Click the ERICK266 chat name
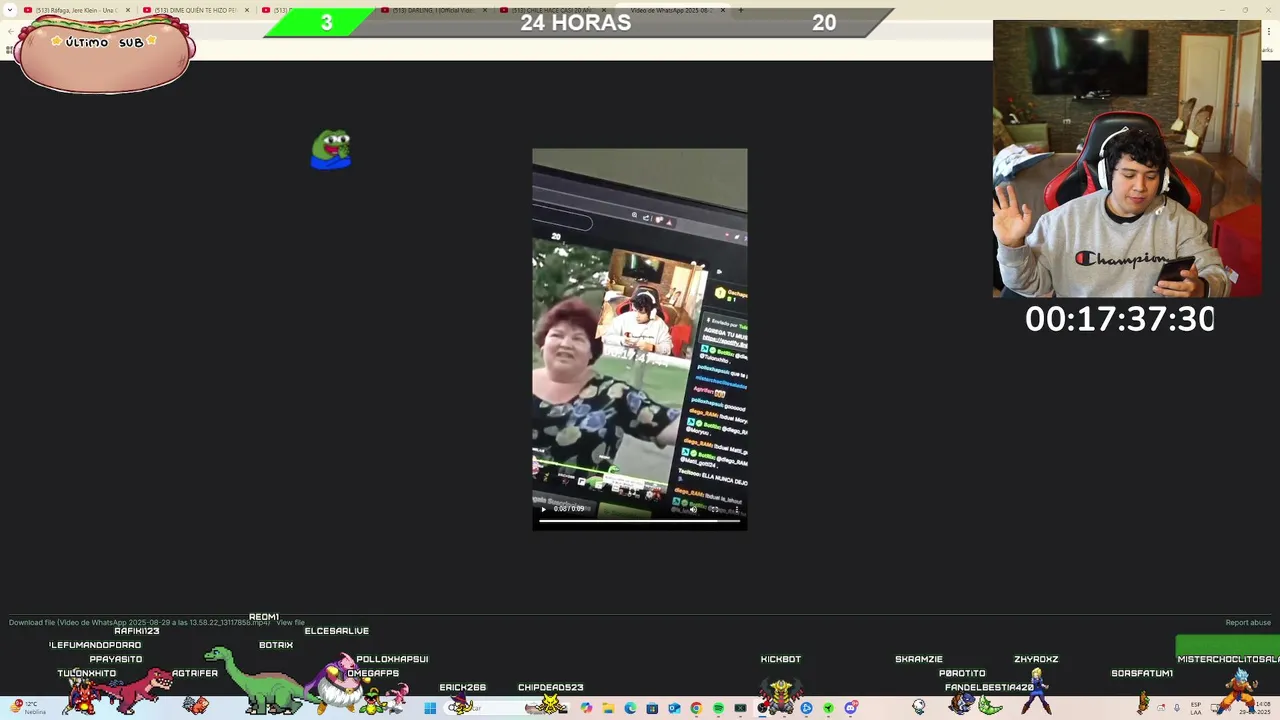 [x=462, y=687]
